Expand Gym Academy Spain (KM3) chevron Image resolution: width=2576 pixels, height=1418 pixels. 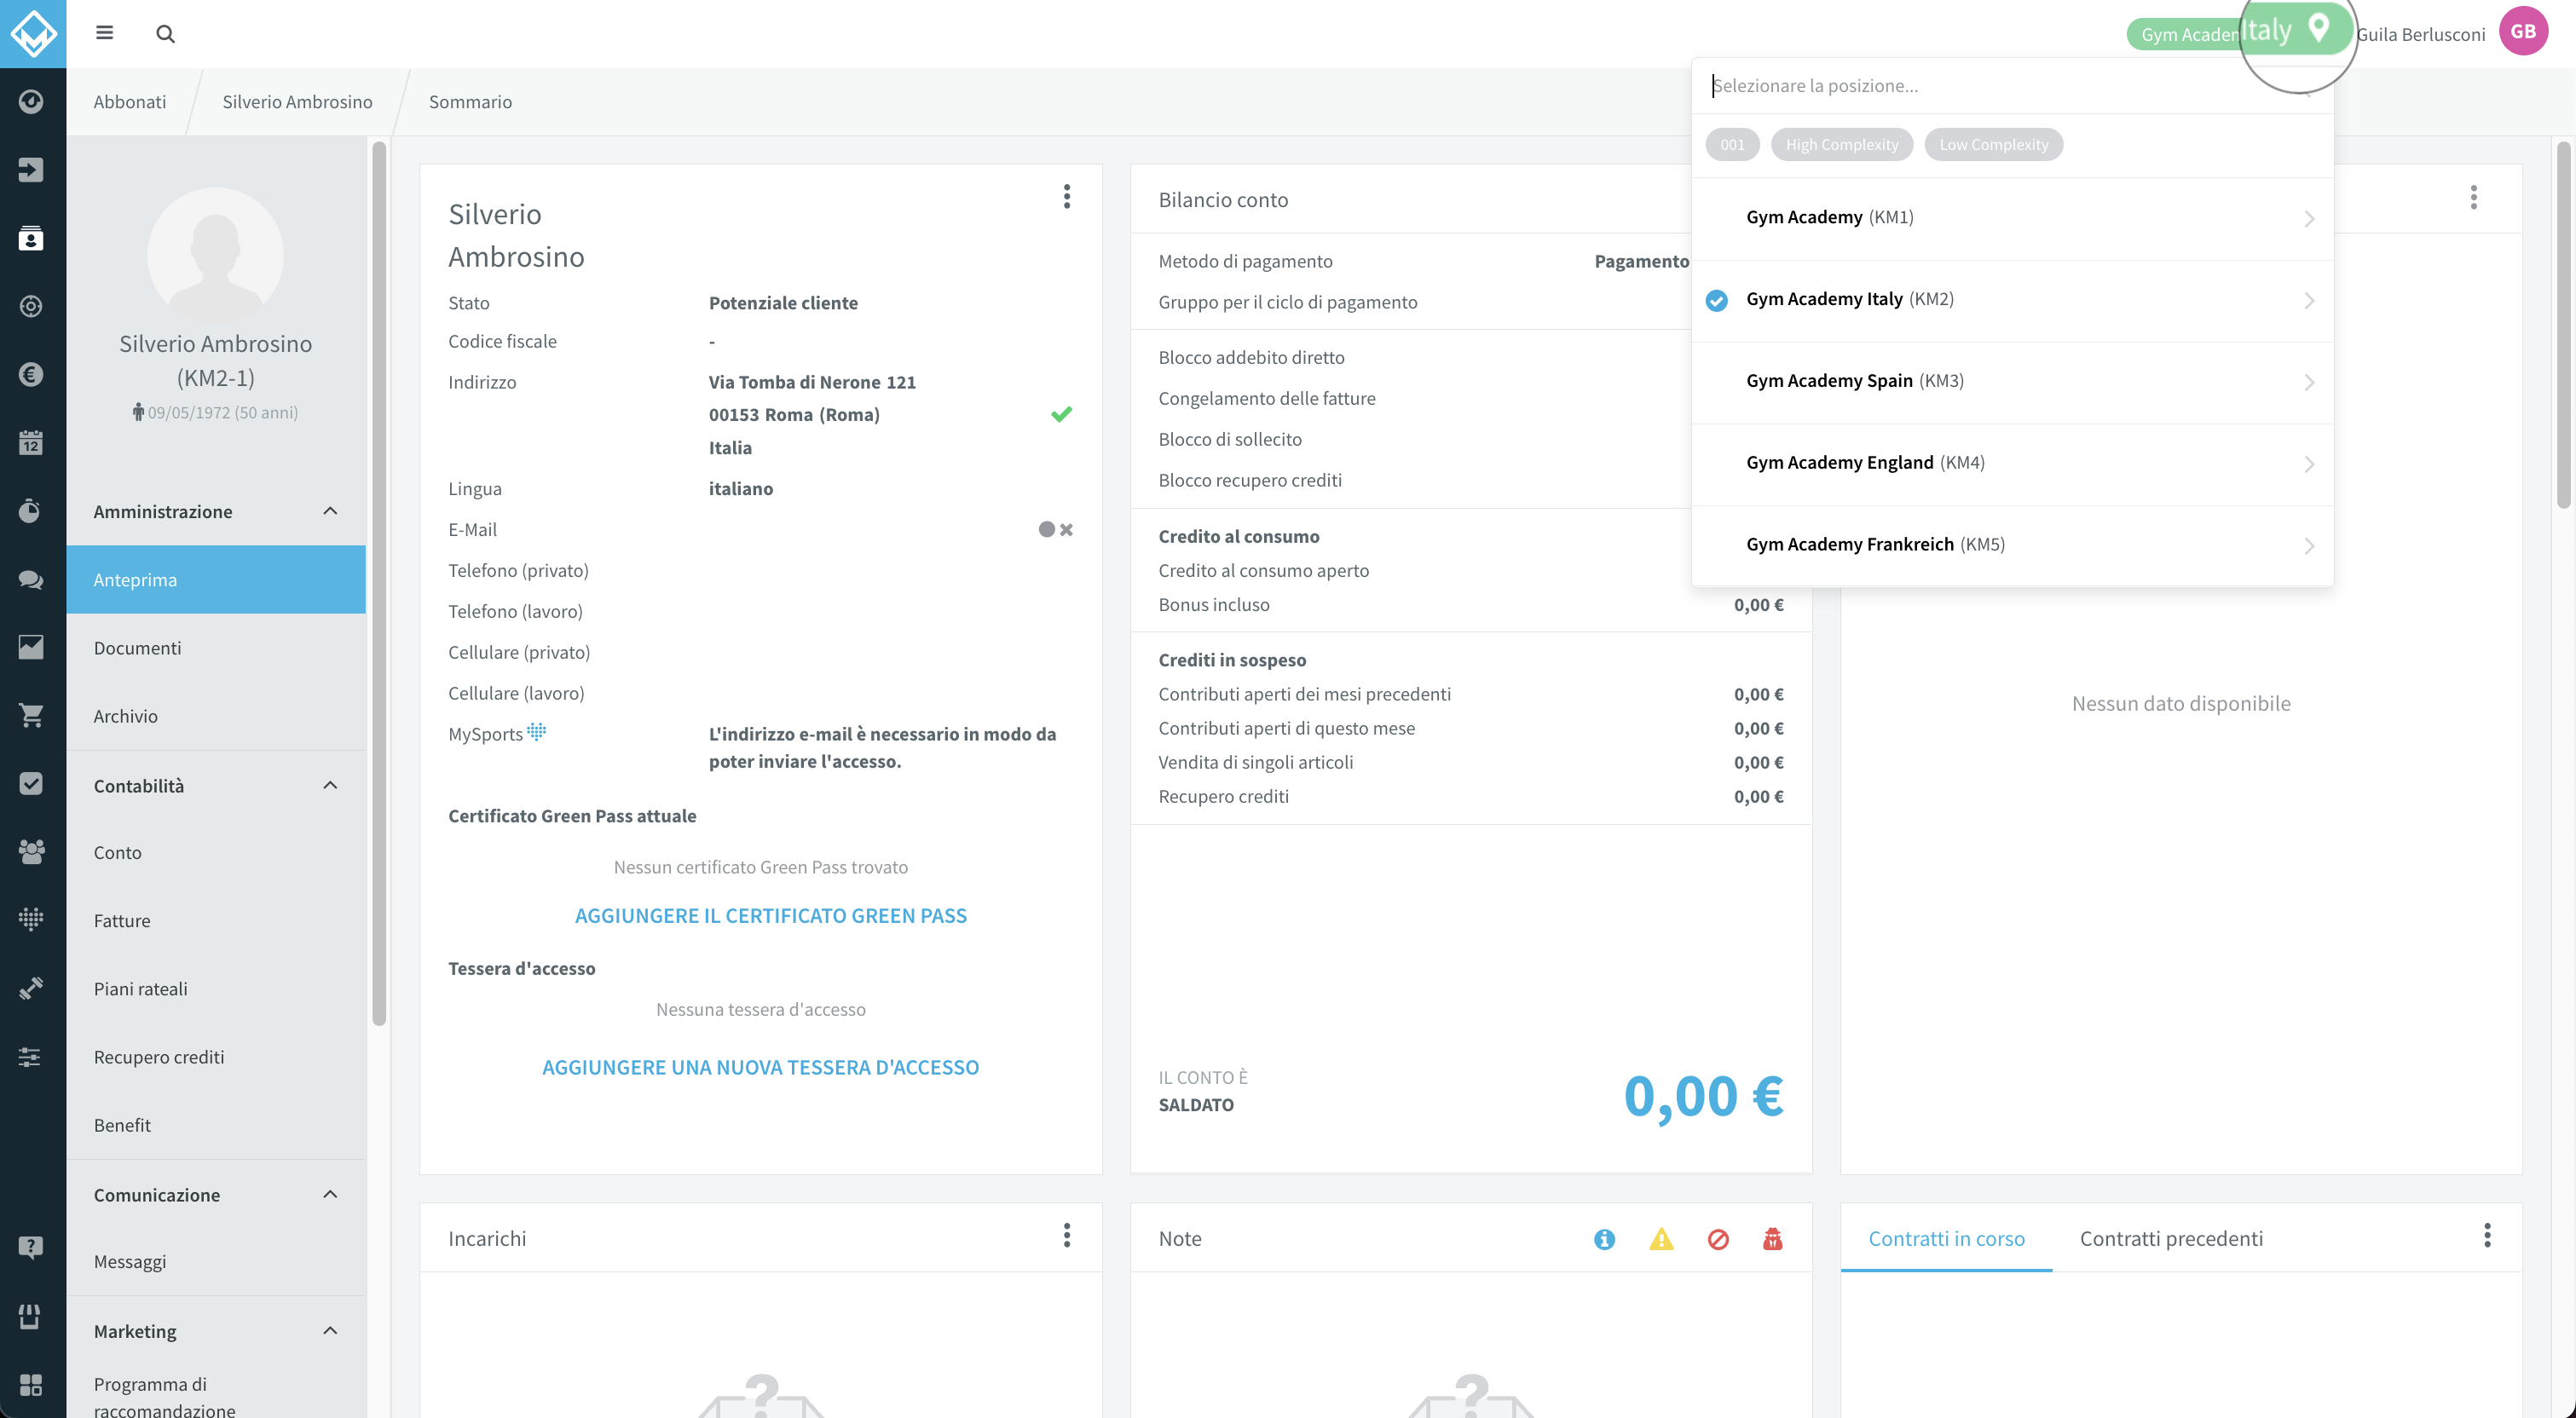(2308, 382)
